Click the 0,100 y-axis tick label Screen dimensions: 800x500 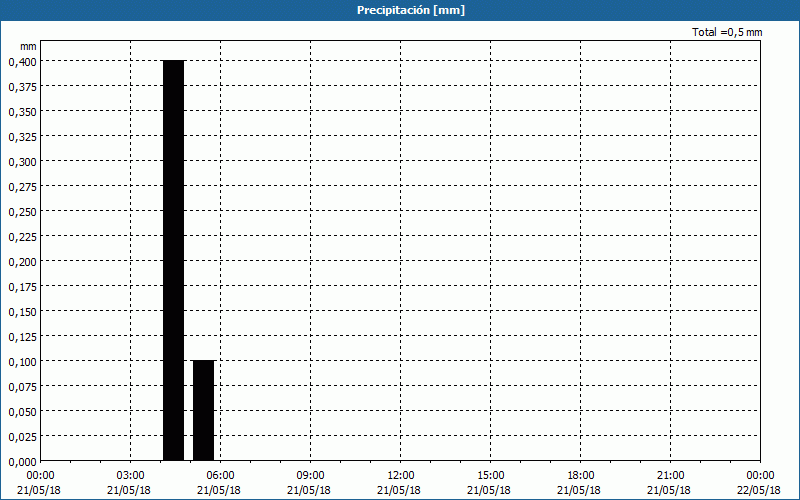(x=22, y=361)
